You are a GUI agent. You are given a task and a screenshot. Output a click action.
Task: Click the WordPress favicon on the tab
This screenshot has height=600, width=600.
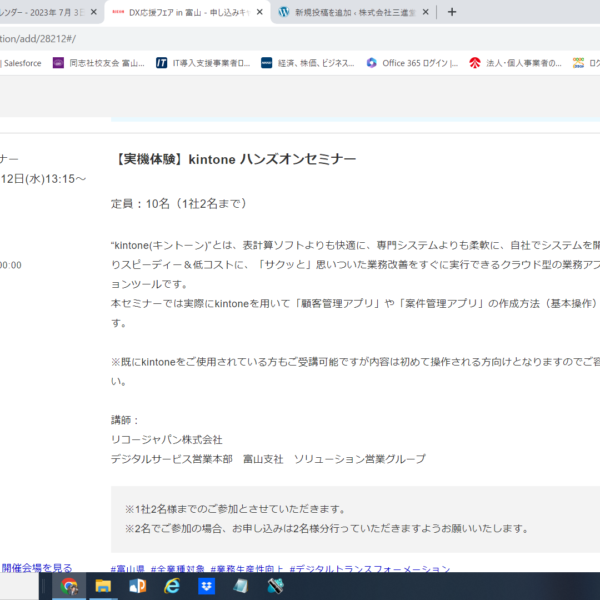[x=284, y=12]
